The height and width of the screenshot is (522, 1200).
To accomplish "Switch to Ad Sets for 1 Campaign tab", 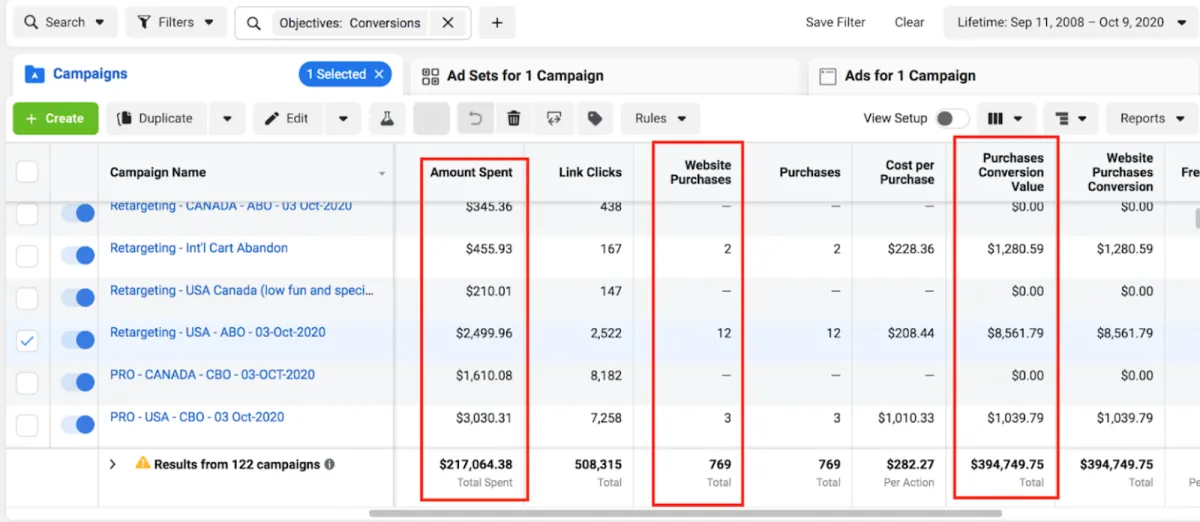I will (x=525, y=76).
